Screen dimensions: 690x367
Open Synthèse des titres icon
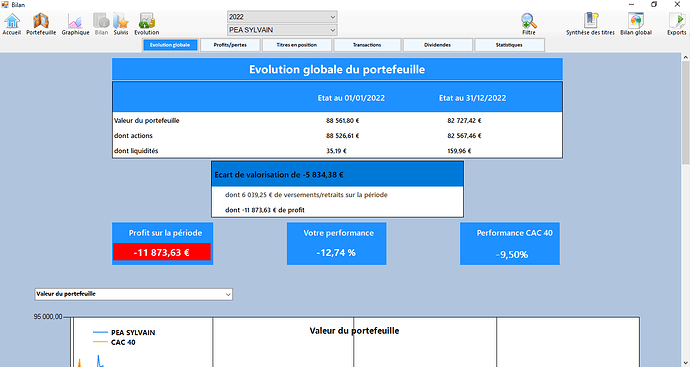590,24
